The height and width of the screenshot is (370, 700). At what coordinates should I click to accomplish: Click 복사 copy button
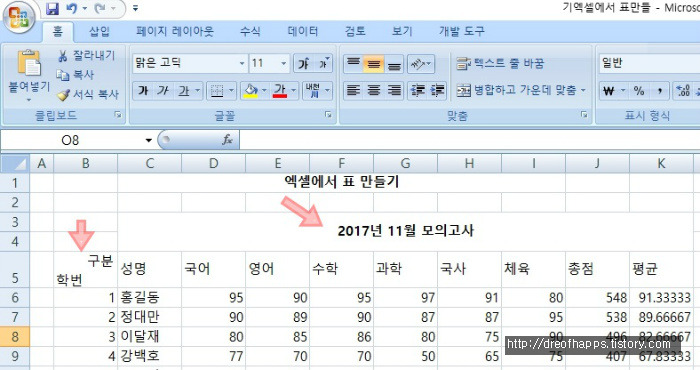click(75, 75)
